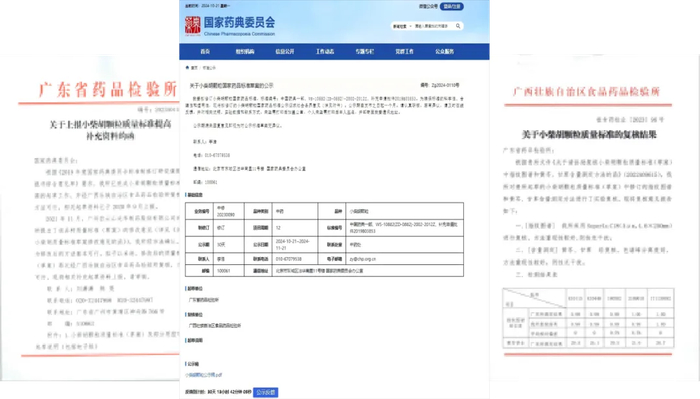
Task: Click the left document title about 小柴胡颗粒
Action: (110, 130)
